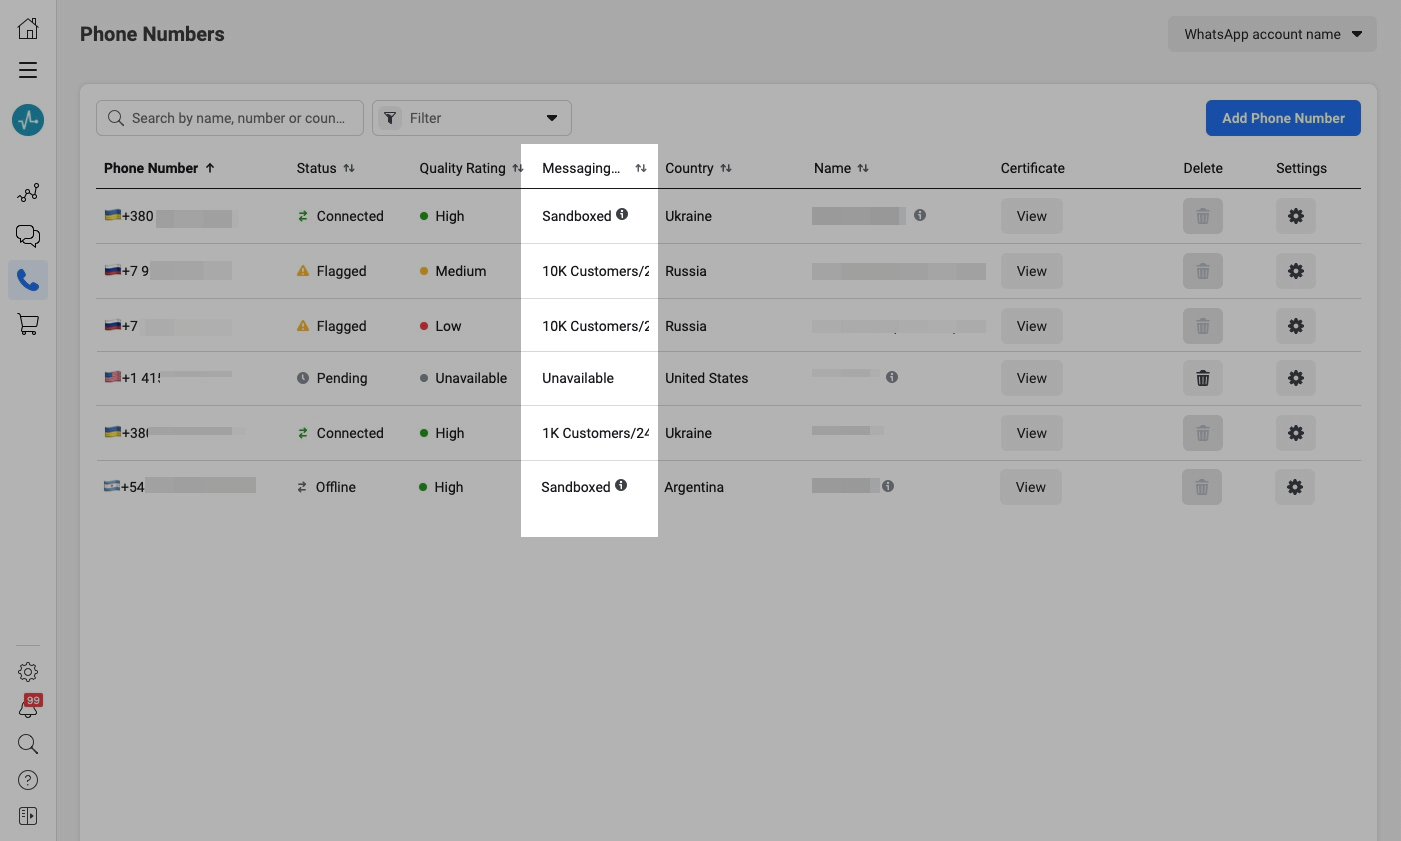Open notifications bell with 99 badge
Image resolution: width=1401 pixels, height=841 pixels.
[28, 708]
